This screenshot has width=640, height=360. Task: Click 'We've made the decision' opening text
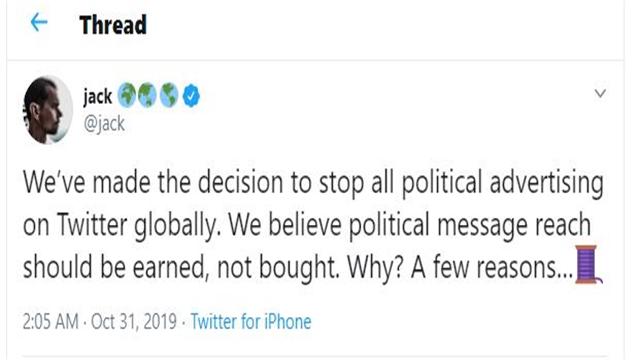tap(153, 183)
